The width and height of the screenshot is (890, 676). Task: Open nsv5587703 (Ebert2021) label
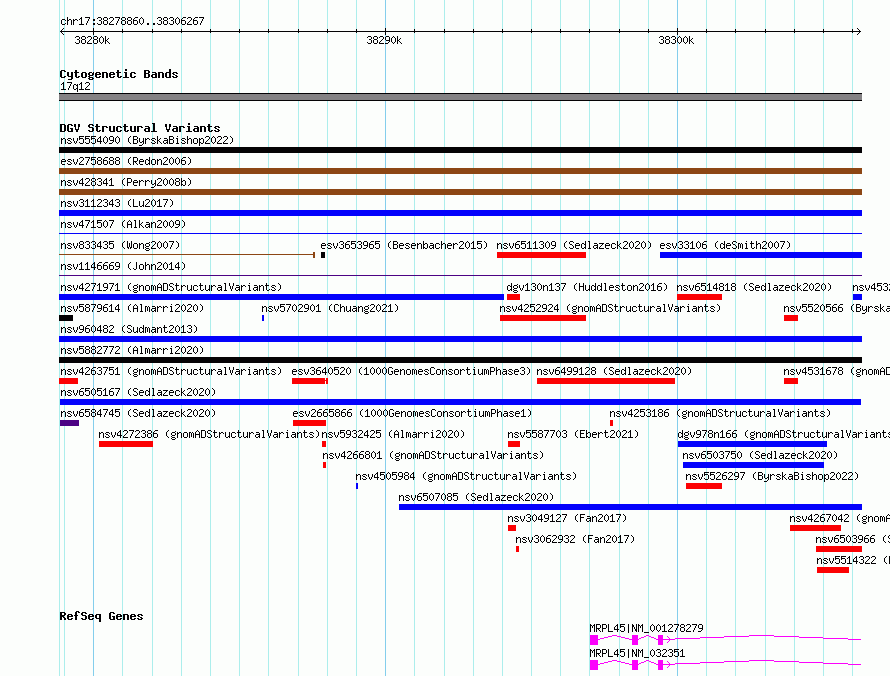[x=573, y=434]
